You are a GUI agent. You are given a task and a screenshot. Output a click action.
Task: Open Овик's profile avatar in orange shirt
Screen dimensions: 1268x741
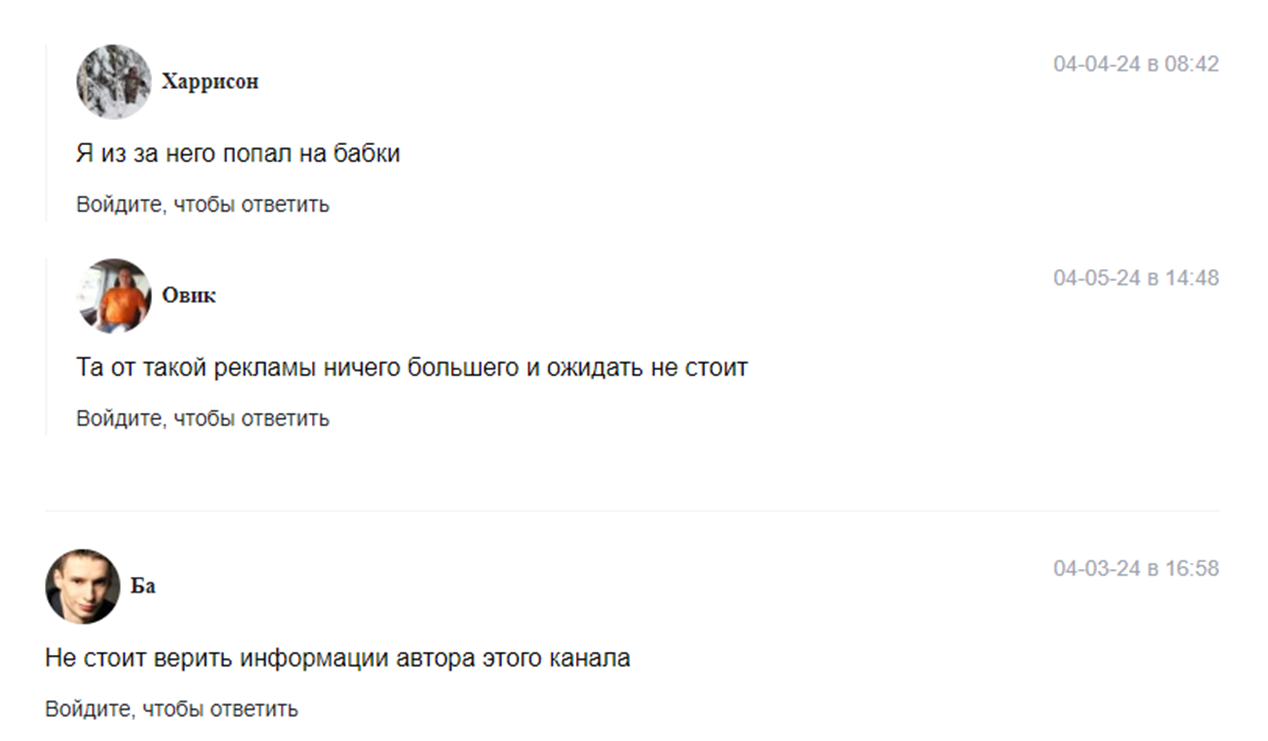coord(114,296)
